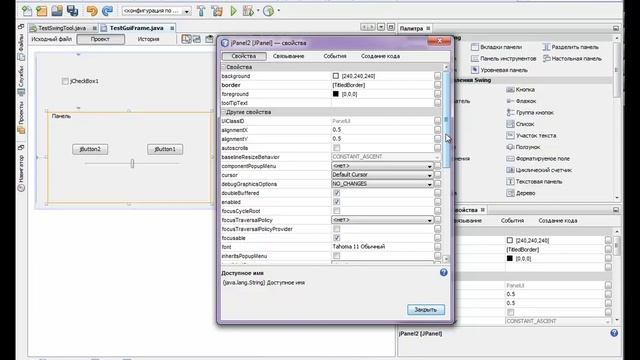This screenshot has height=360, width=640.
Task: Switch to Исходный файл view
Action: pyautogui.click(x=51, y=39)
